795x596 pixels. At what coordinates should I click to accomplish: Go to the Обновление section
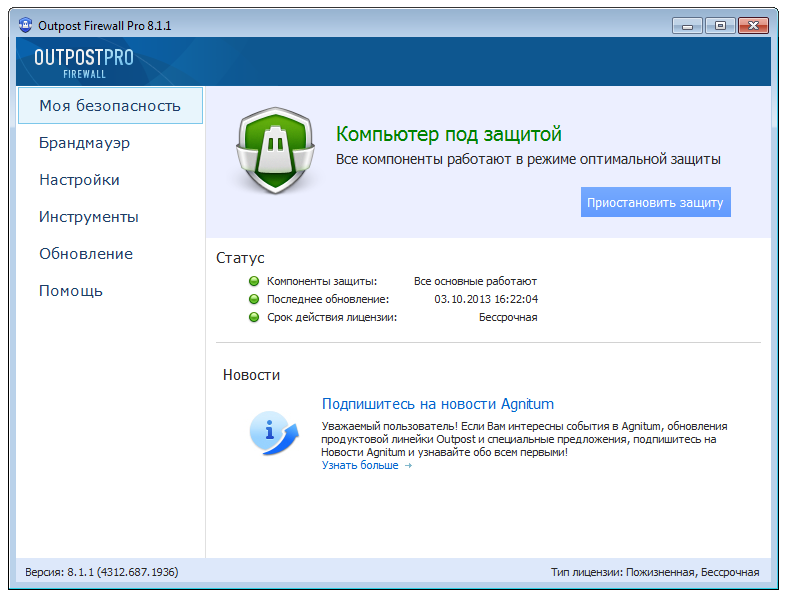pyautogui.click(x=86, y=254)
